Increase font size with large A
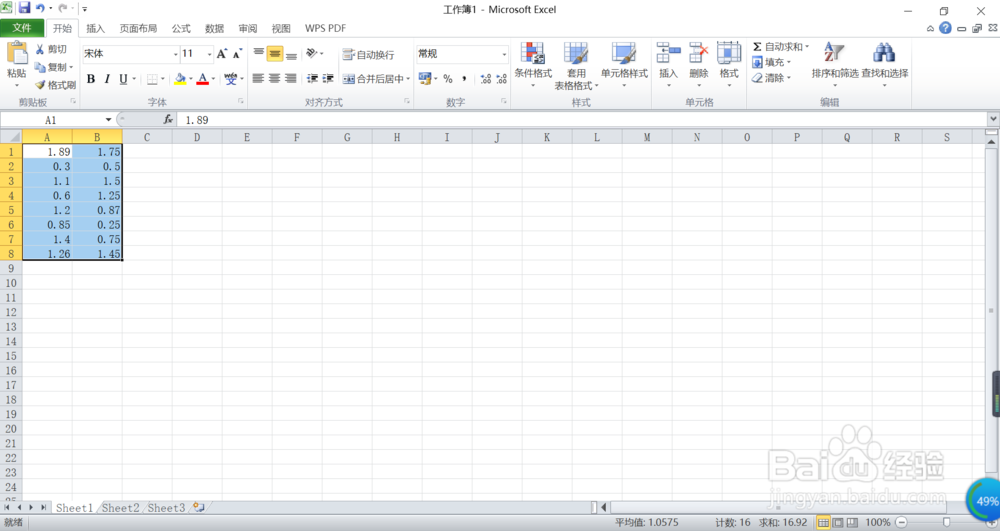This screenshot has width=1000, height=531. pos(221,54)
